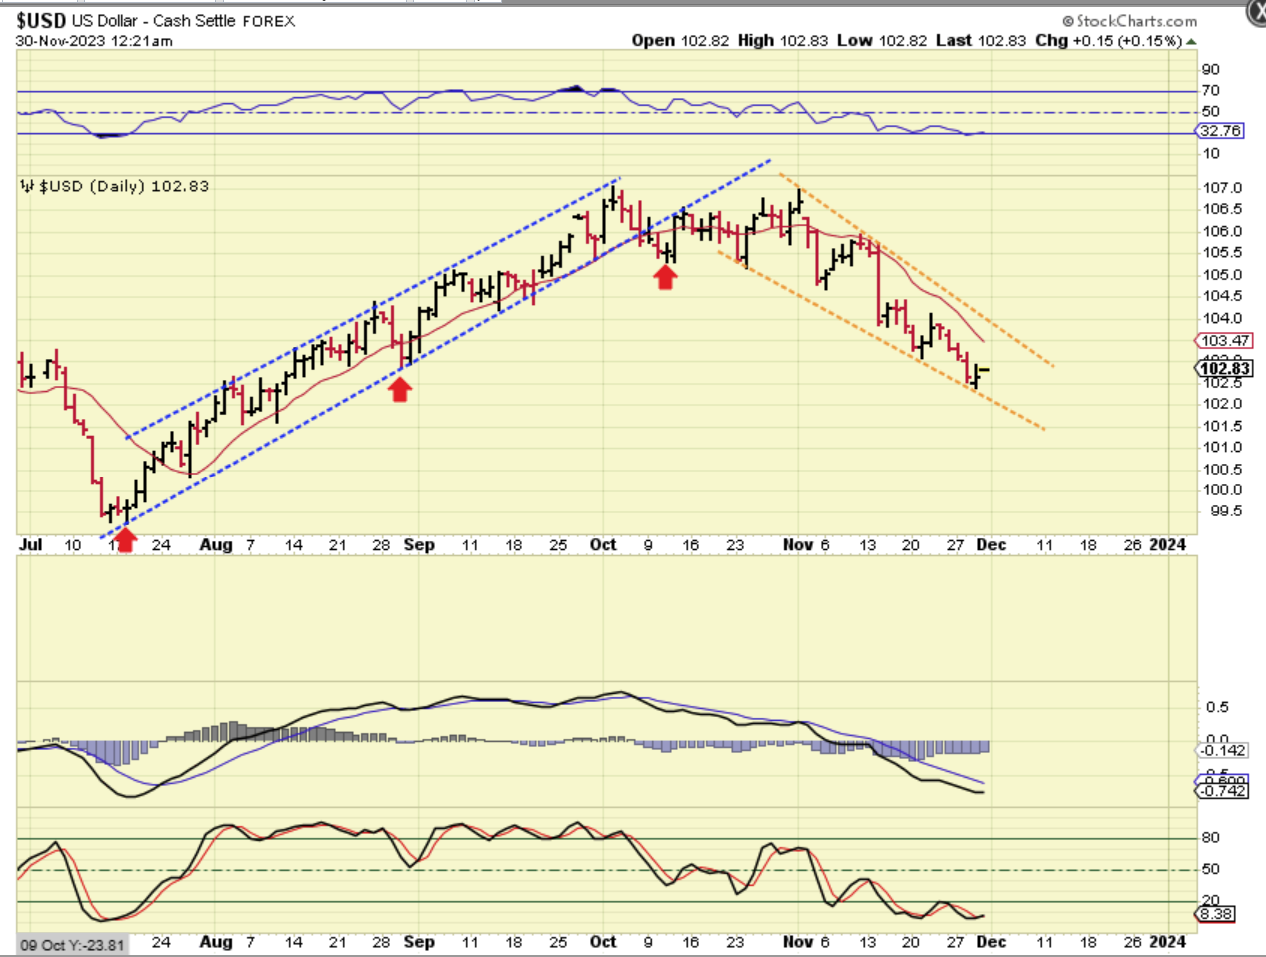Select the 'US Dollar - Cash Settle FOREX' title text
This screenshot has width=1266, height=957.
pos(183,21)
